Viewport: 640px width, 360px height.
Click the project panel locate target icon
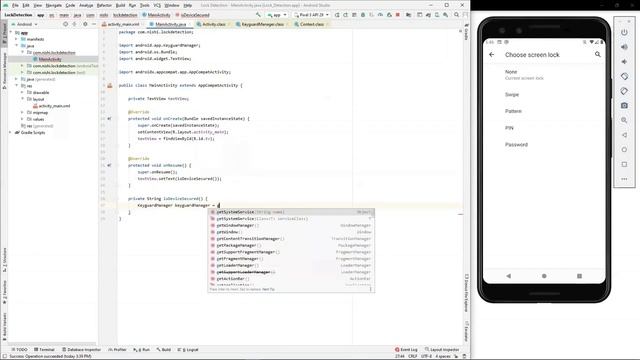(65, 24)
